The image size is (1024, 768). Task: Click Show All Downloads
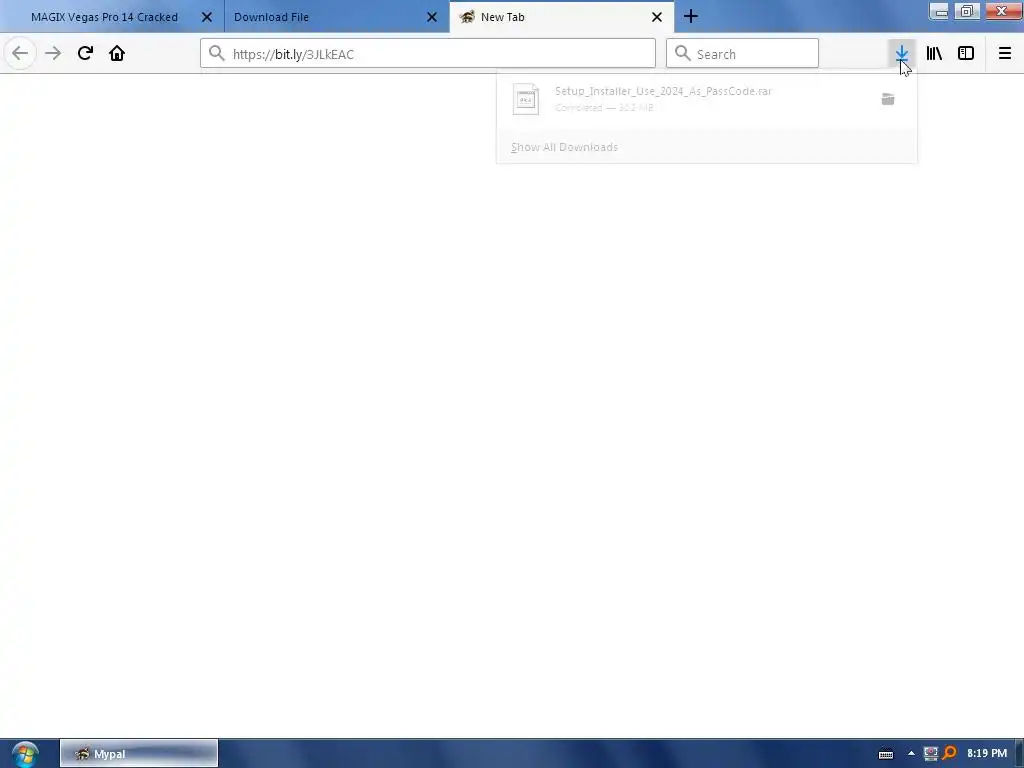[564, 147]
